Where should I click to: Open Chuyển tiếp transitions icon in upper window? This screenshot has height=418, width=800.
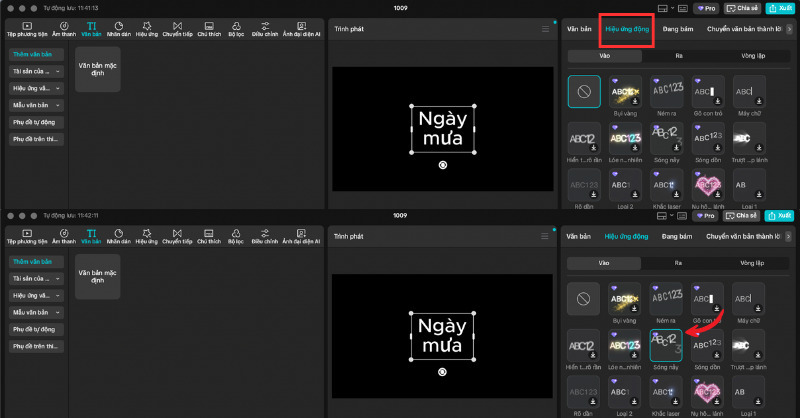tap(177, 29)
